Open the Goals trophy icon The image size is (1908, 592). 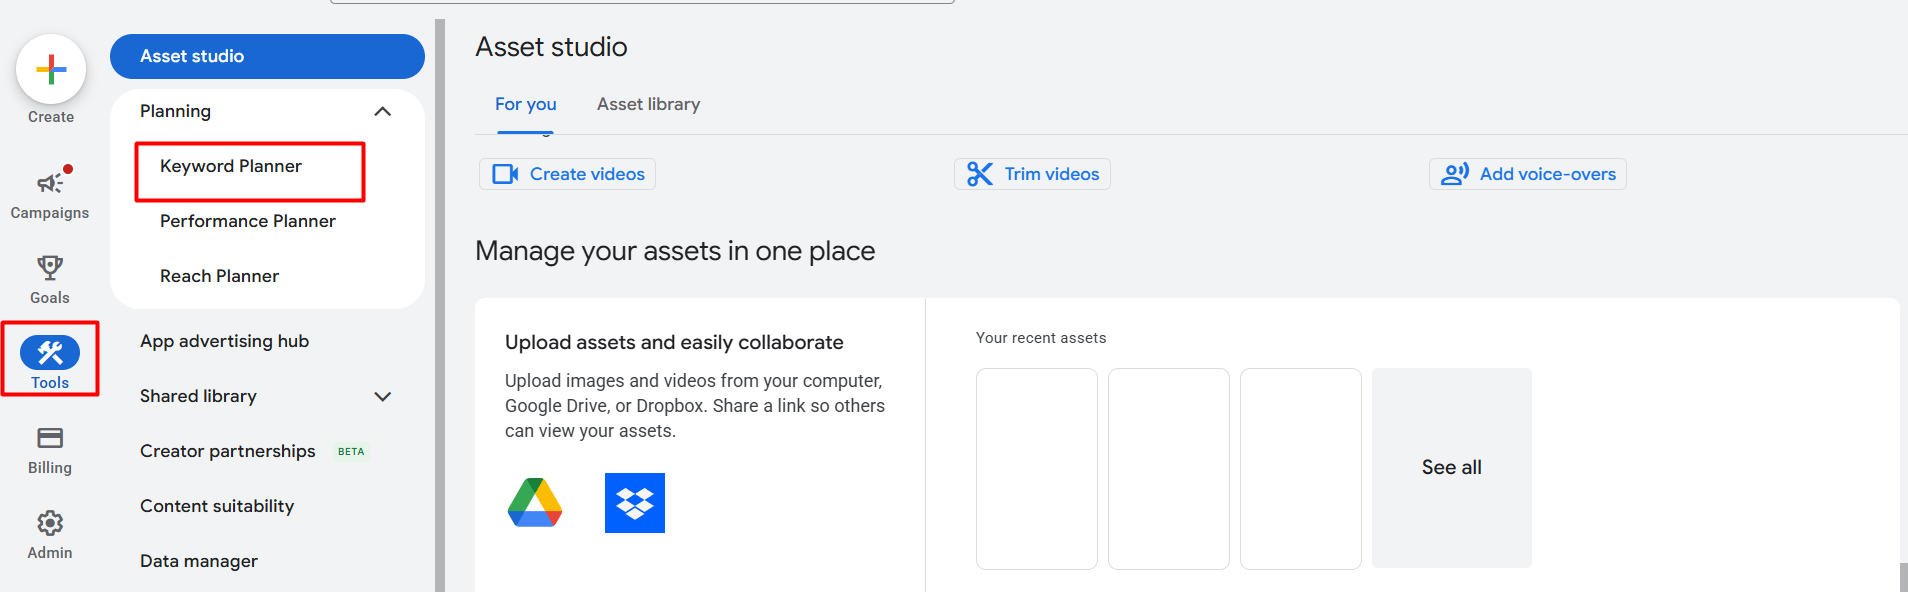pyautogui.click(x=50, y=268)
